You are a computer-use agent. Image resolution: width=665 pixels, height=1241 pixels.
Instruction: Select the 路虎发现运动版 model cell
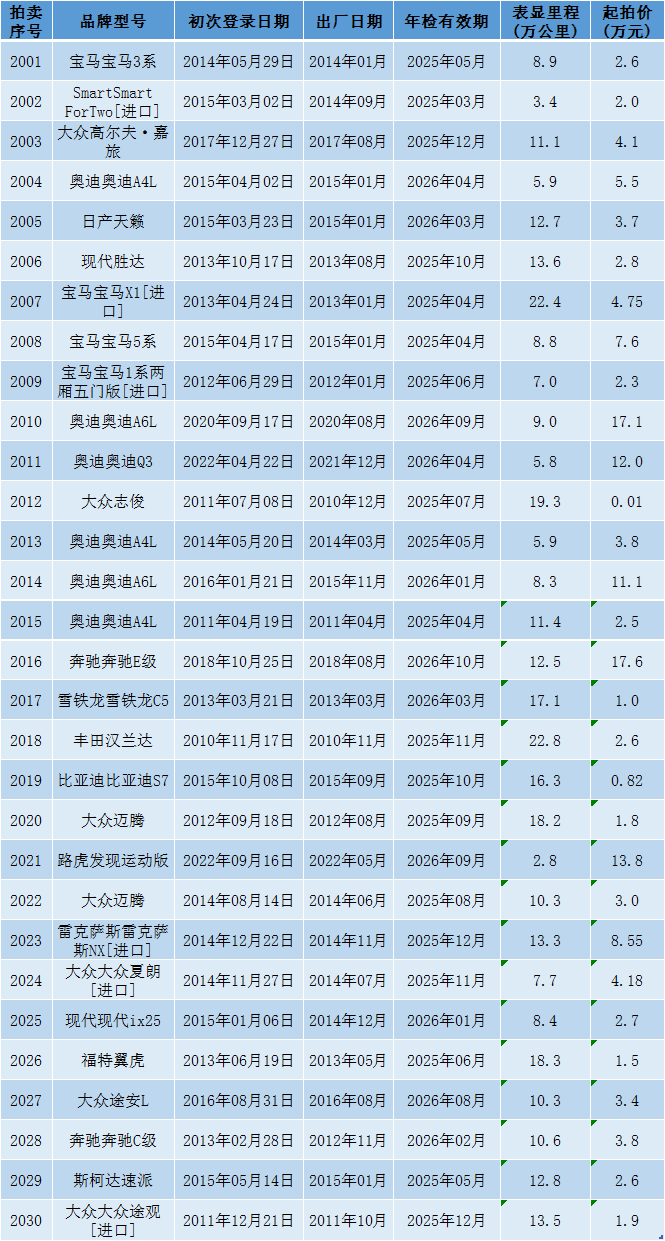(x=113, y=860)
